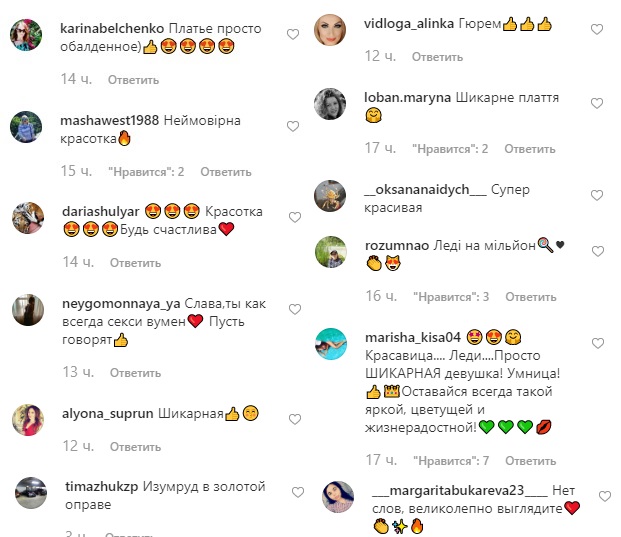Reply to rozumnao's comment

pos(531,297)
